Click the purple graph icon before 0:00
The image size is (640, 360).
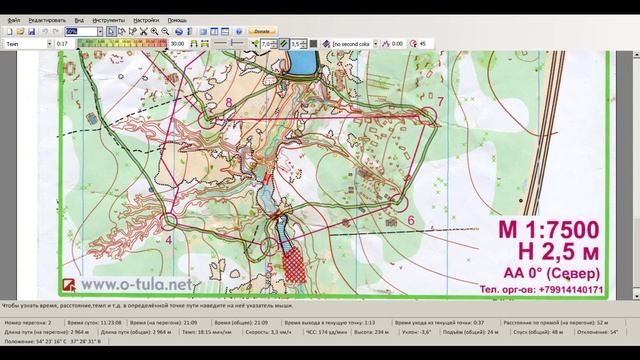(x=386, y=44)
